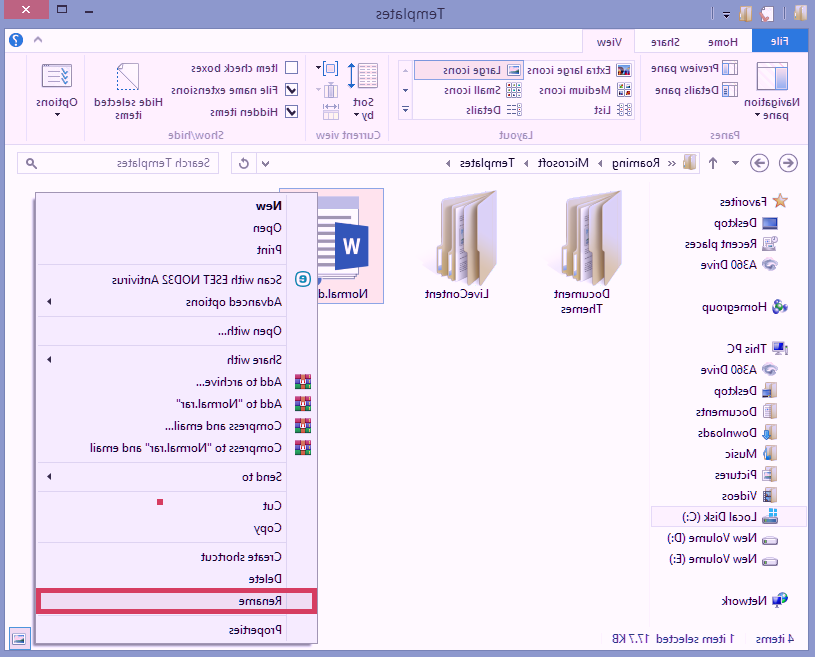Expand the Send to submenu

pyautogui.click(x=162, y=477)
